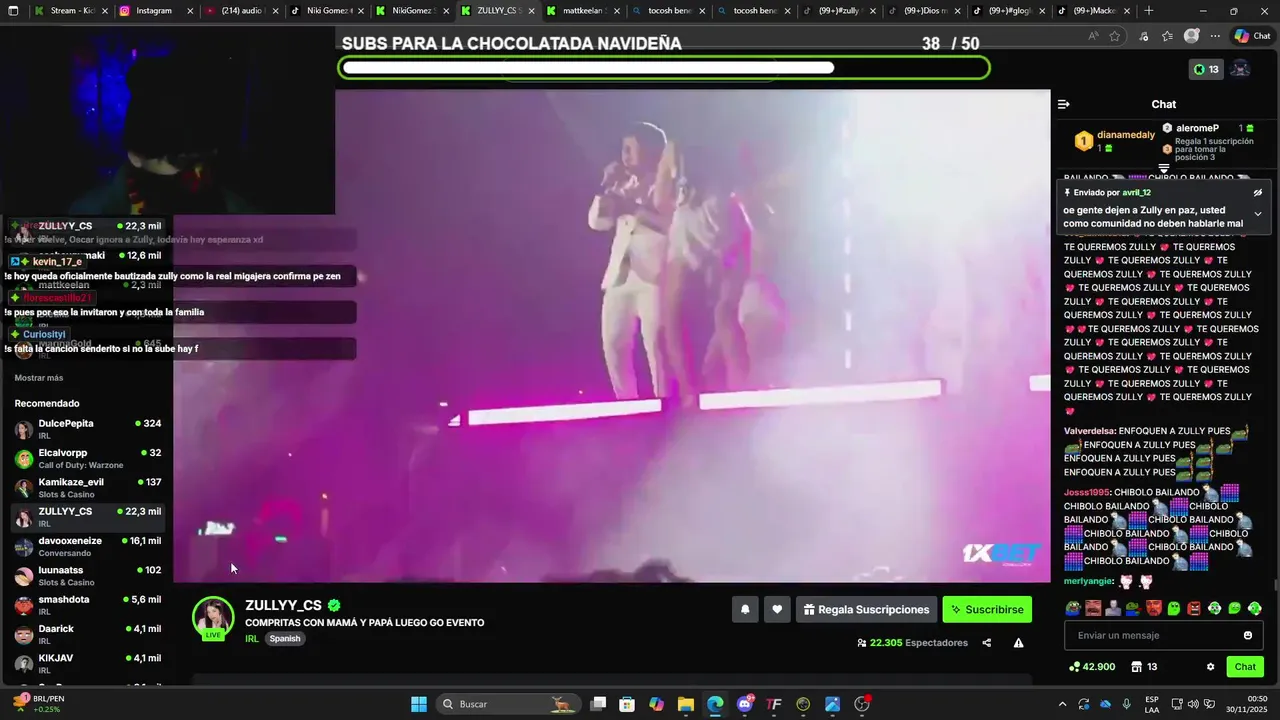1280x720 pixels.
Task: Open the user profile avatar menu
Action: 1240,69
